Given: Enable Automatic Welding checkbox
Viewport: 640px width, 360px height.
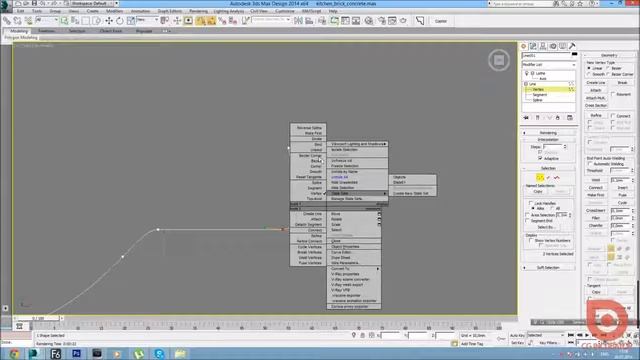Looking at the screenshot, I should pos(590,164).
